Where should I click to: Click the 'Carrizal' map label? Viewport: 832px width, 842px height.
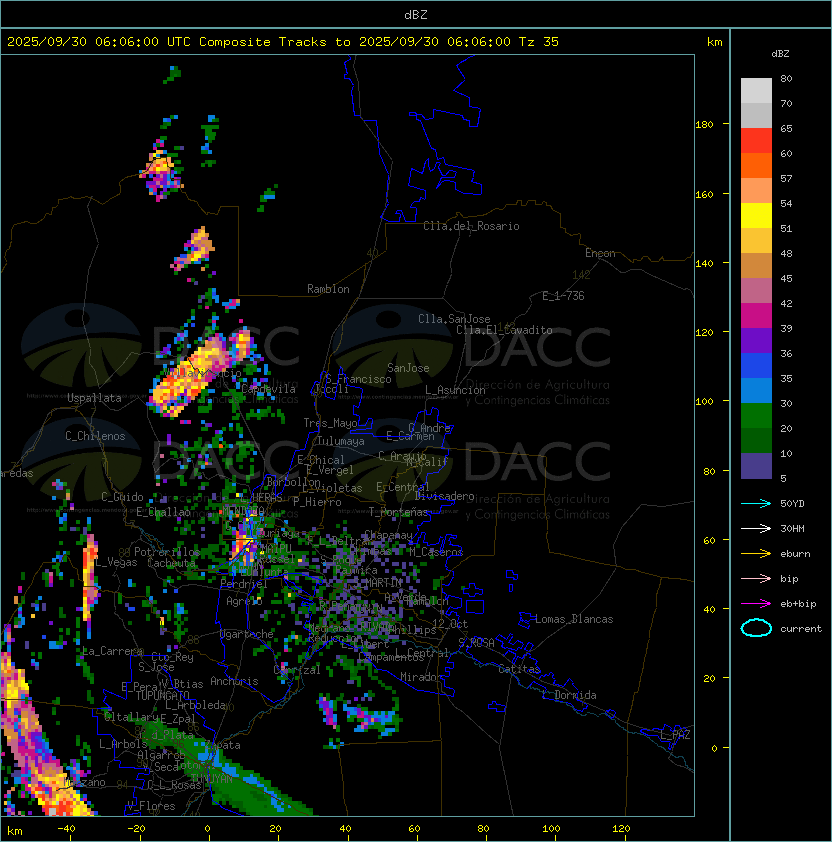pyautogui.click(x=297, y=670)
